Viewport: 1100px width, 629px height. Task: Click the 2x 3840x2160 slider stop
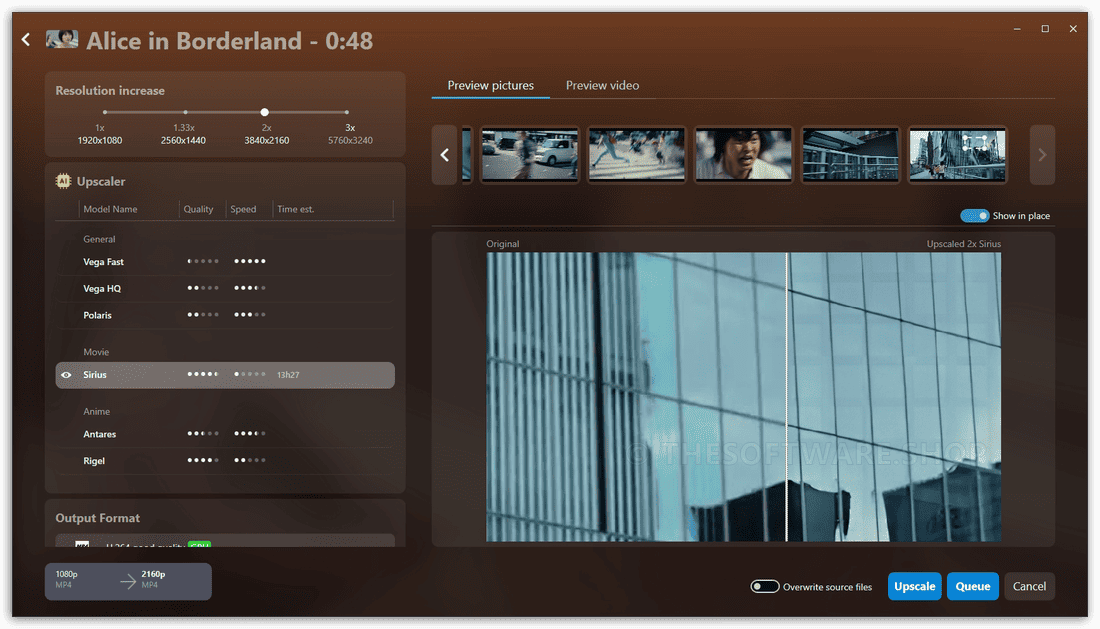click(x=264, y=112)
